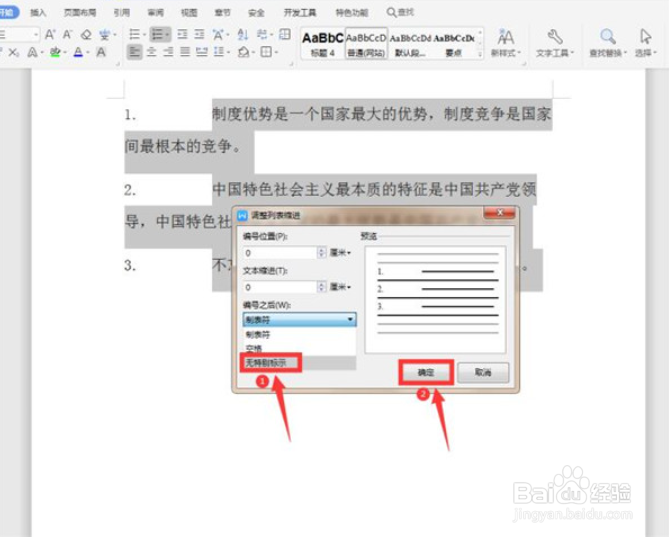The height and width of the screenshot is (537, 669).
Task: Open the 厘米 unit dropdown for 文本缩进
Action: pos(340,287)
